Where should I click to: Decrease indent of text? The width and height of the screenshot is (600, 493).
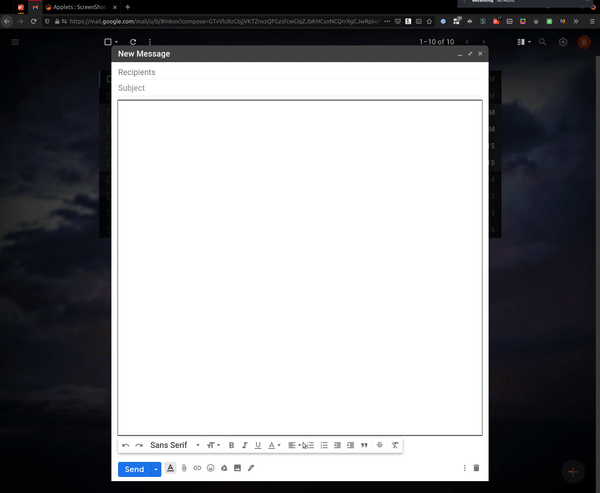pos(337,445)
